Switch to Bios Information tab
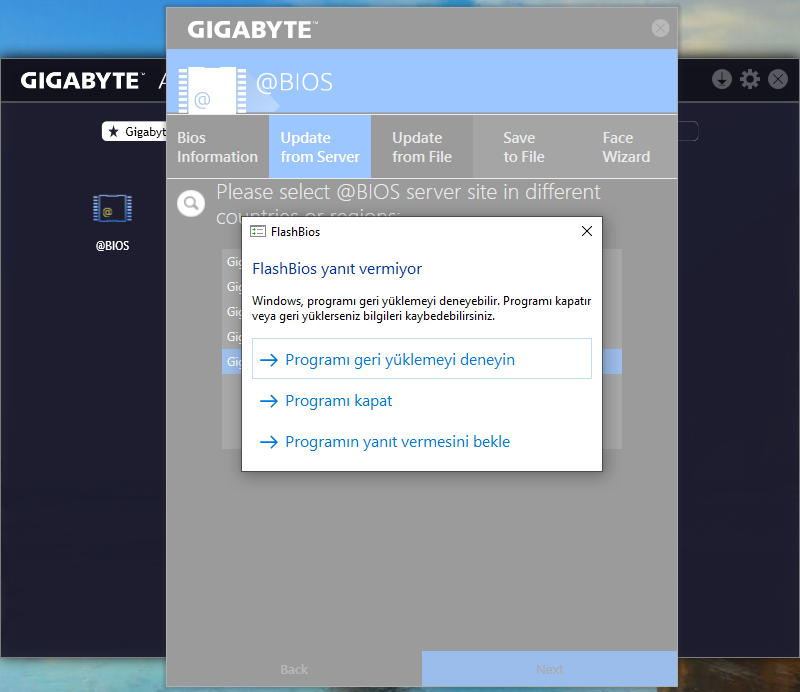This screenshot has height=692, width=800. [x=218, y=147]
